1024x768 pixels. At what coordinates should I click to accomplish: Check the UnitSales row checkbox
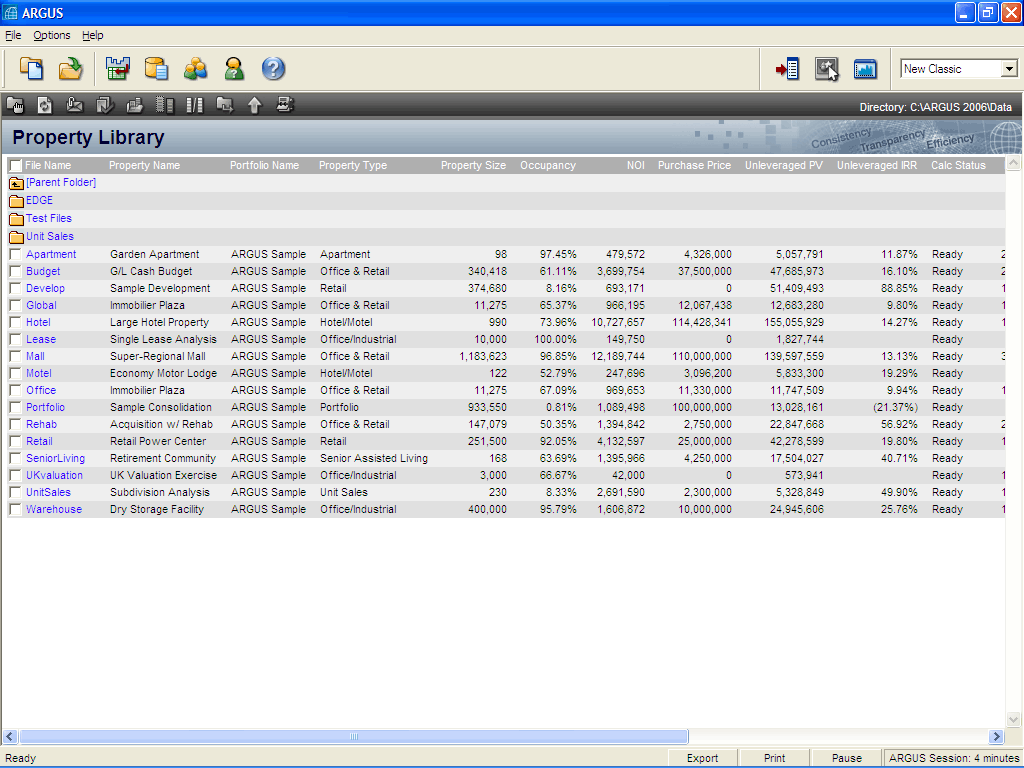tap(15, 492)
